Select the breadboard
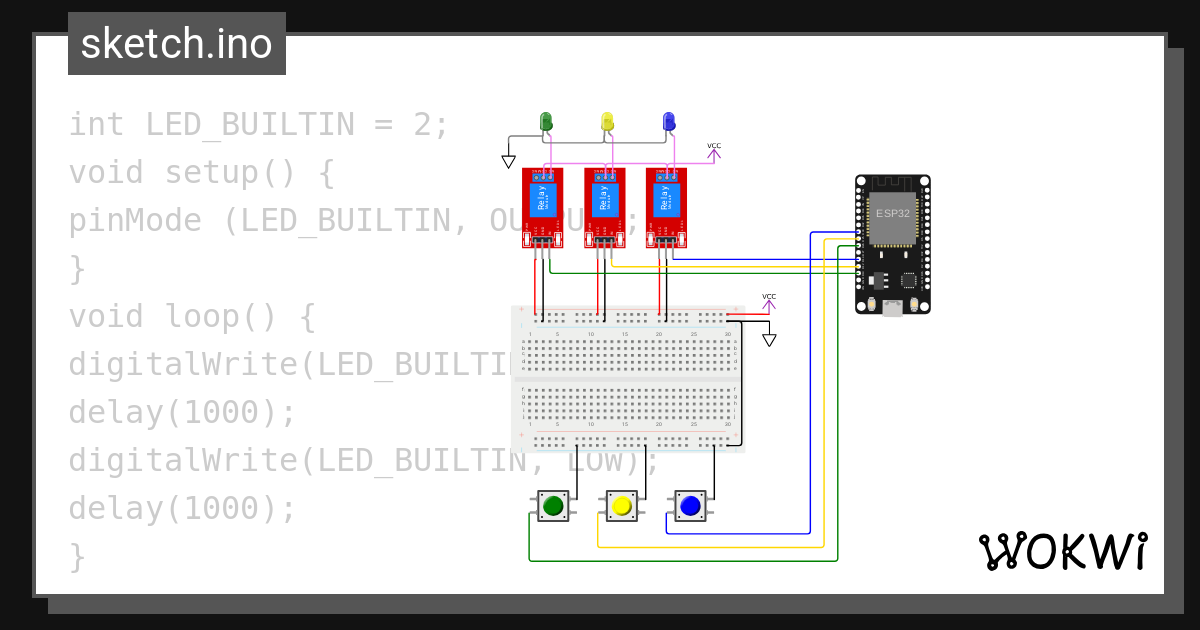 628,379
